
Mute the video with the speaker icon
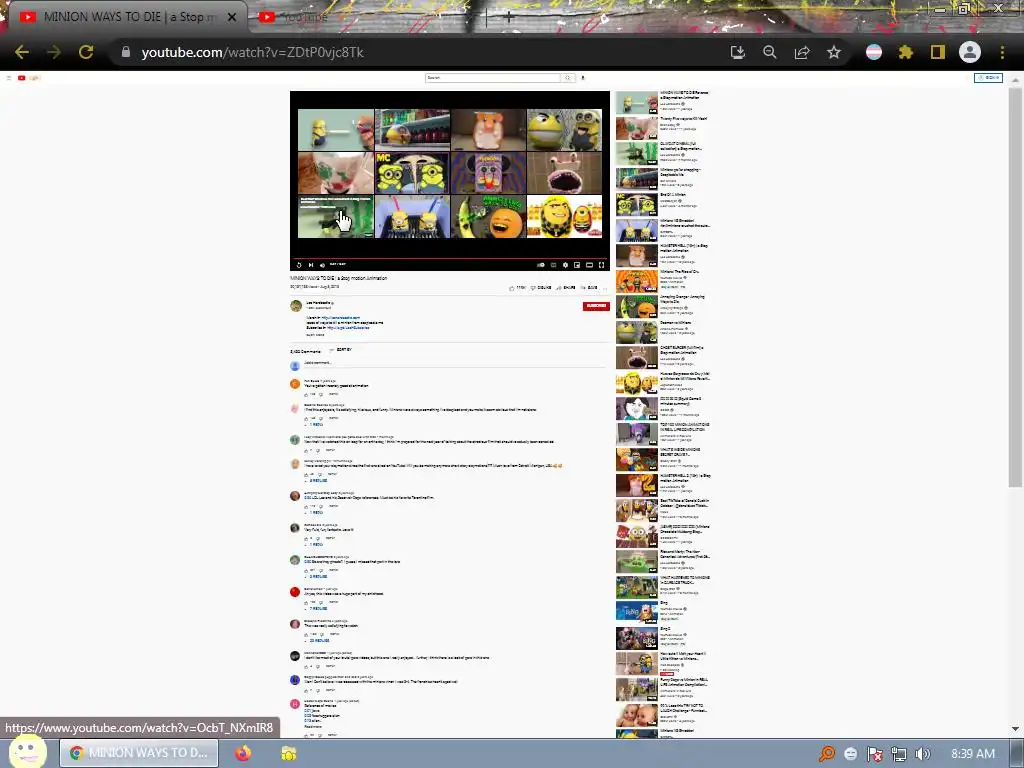(322, 264)
